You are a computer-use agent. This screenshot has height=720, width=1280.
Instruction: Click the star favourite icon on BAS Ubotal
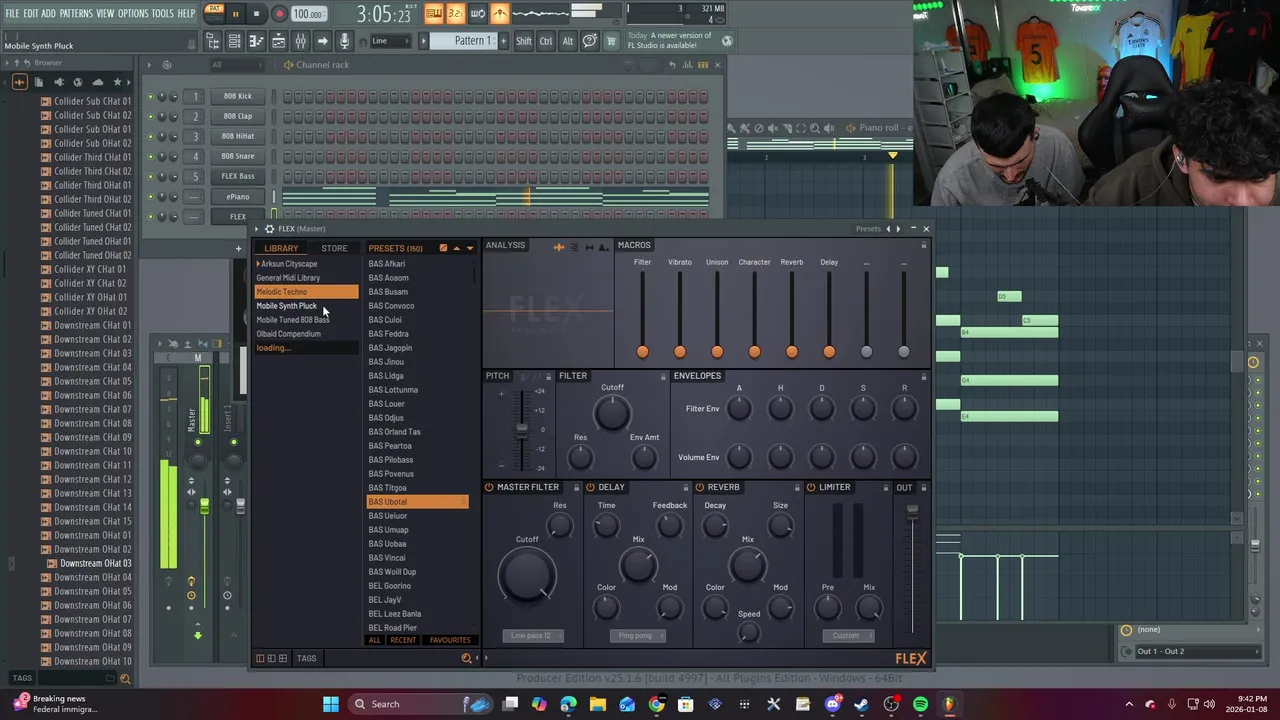pos(462,502)
